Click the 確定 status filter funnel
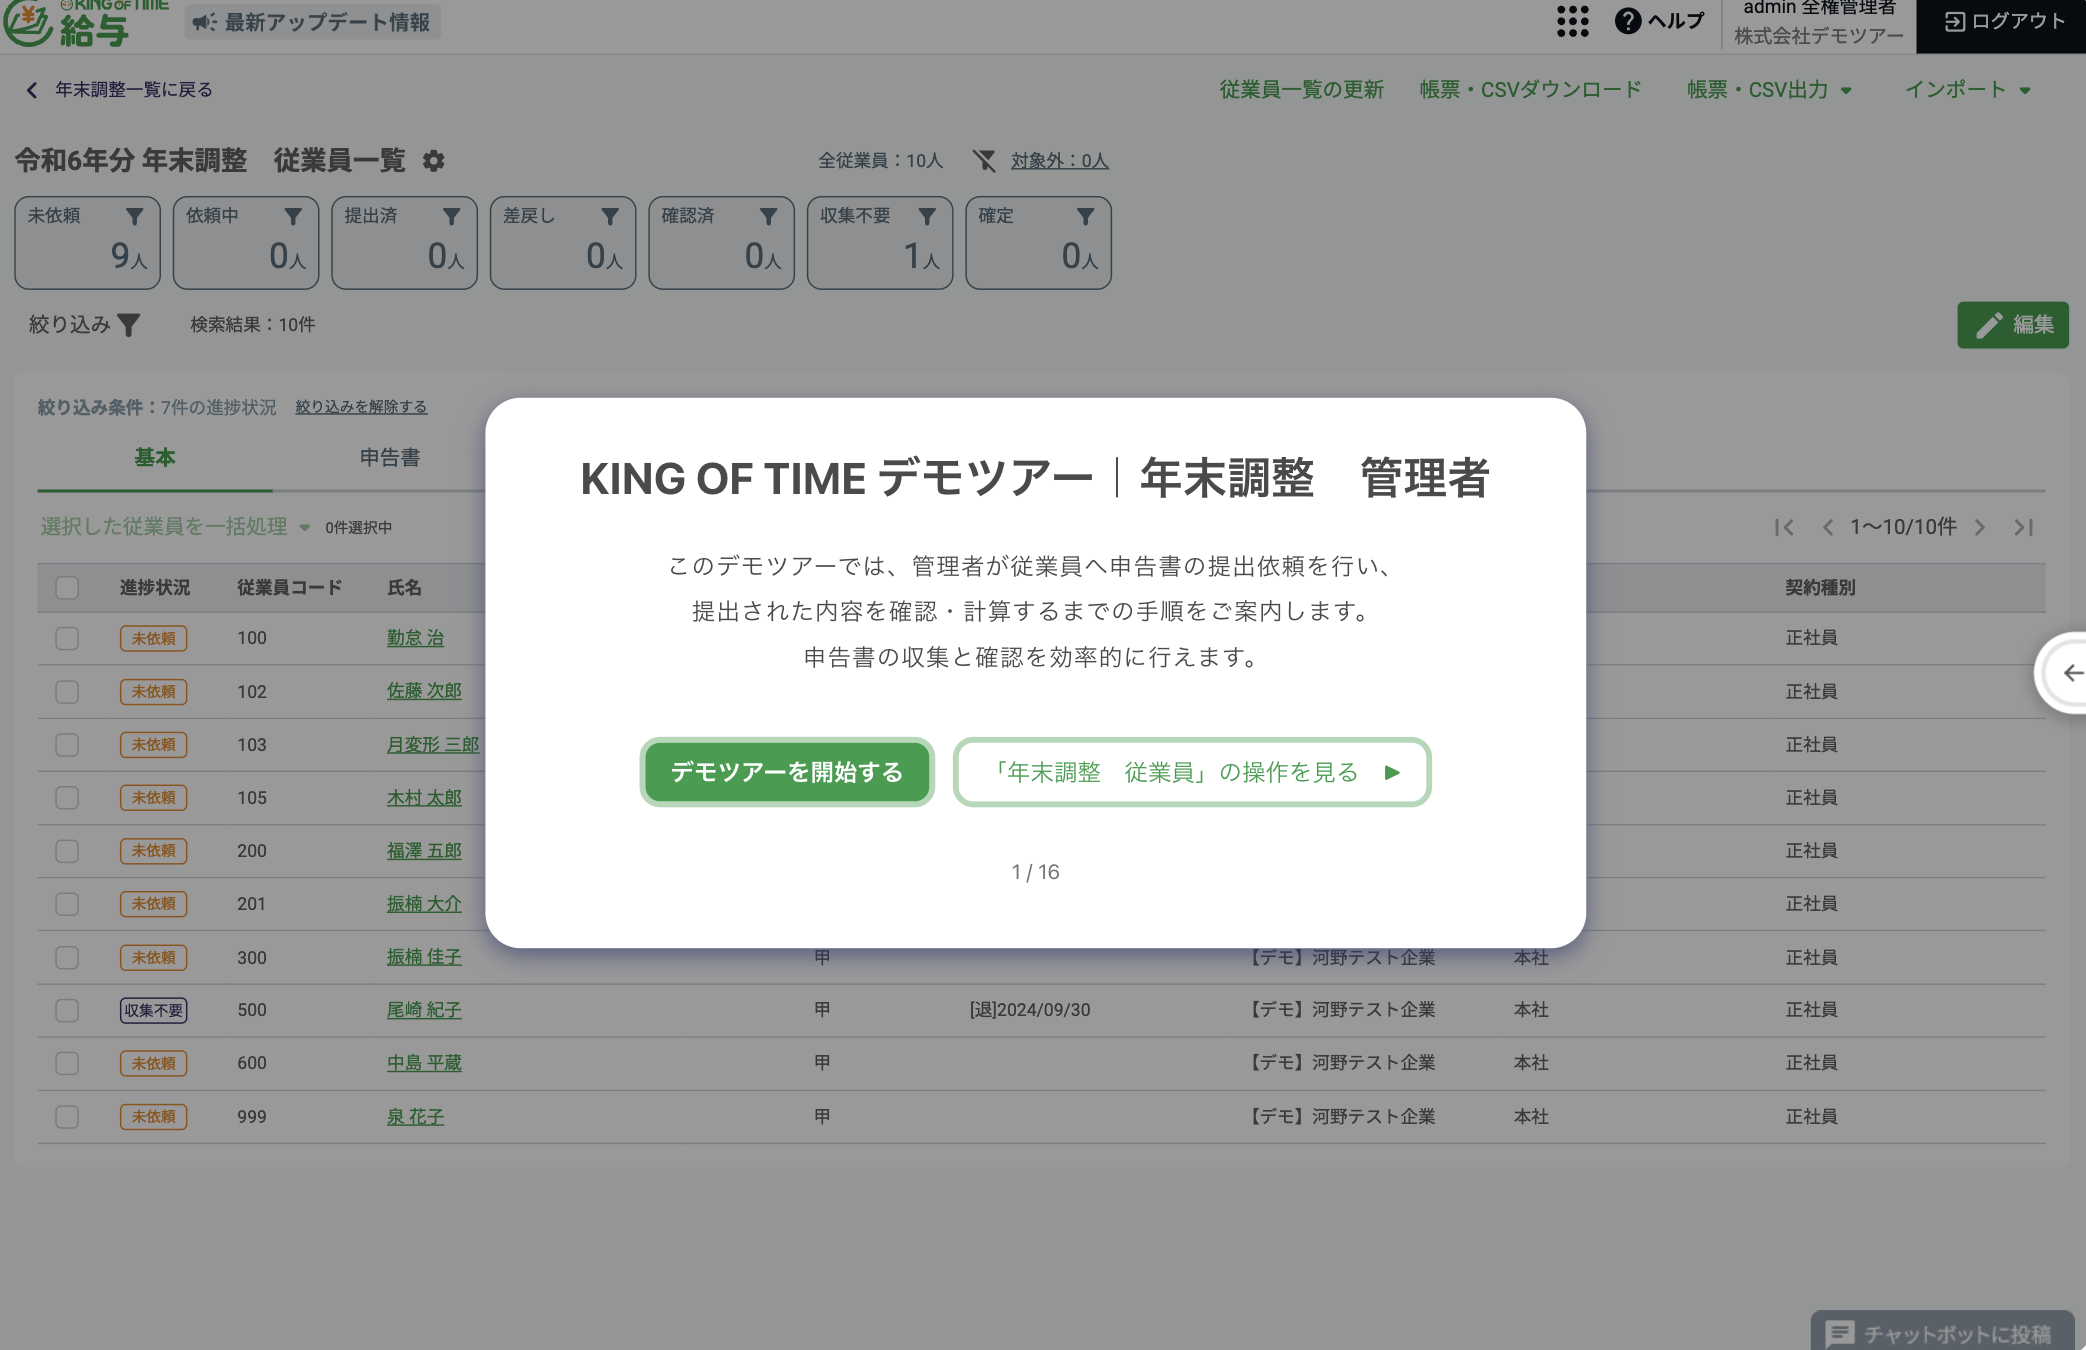 click(1085, 216)
